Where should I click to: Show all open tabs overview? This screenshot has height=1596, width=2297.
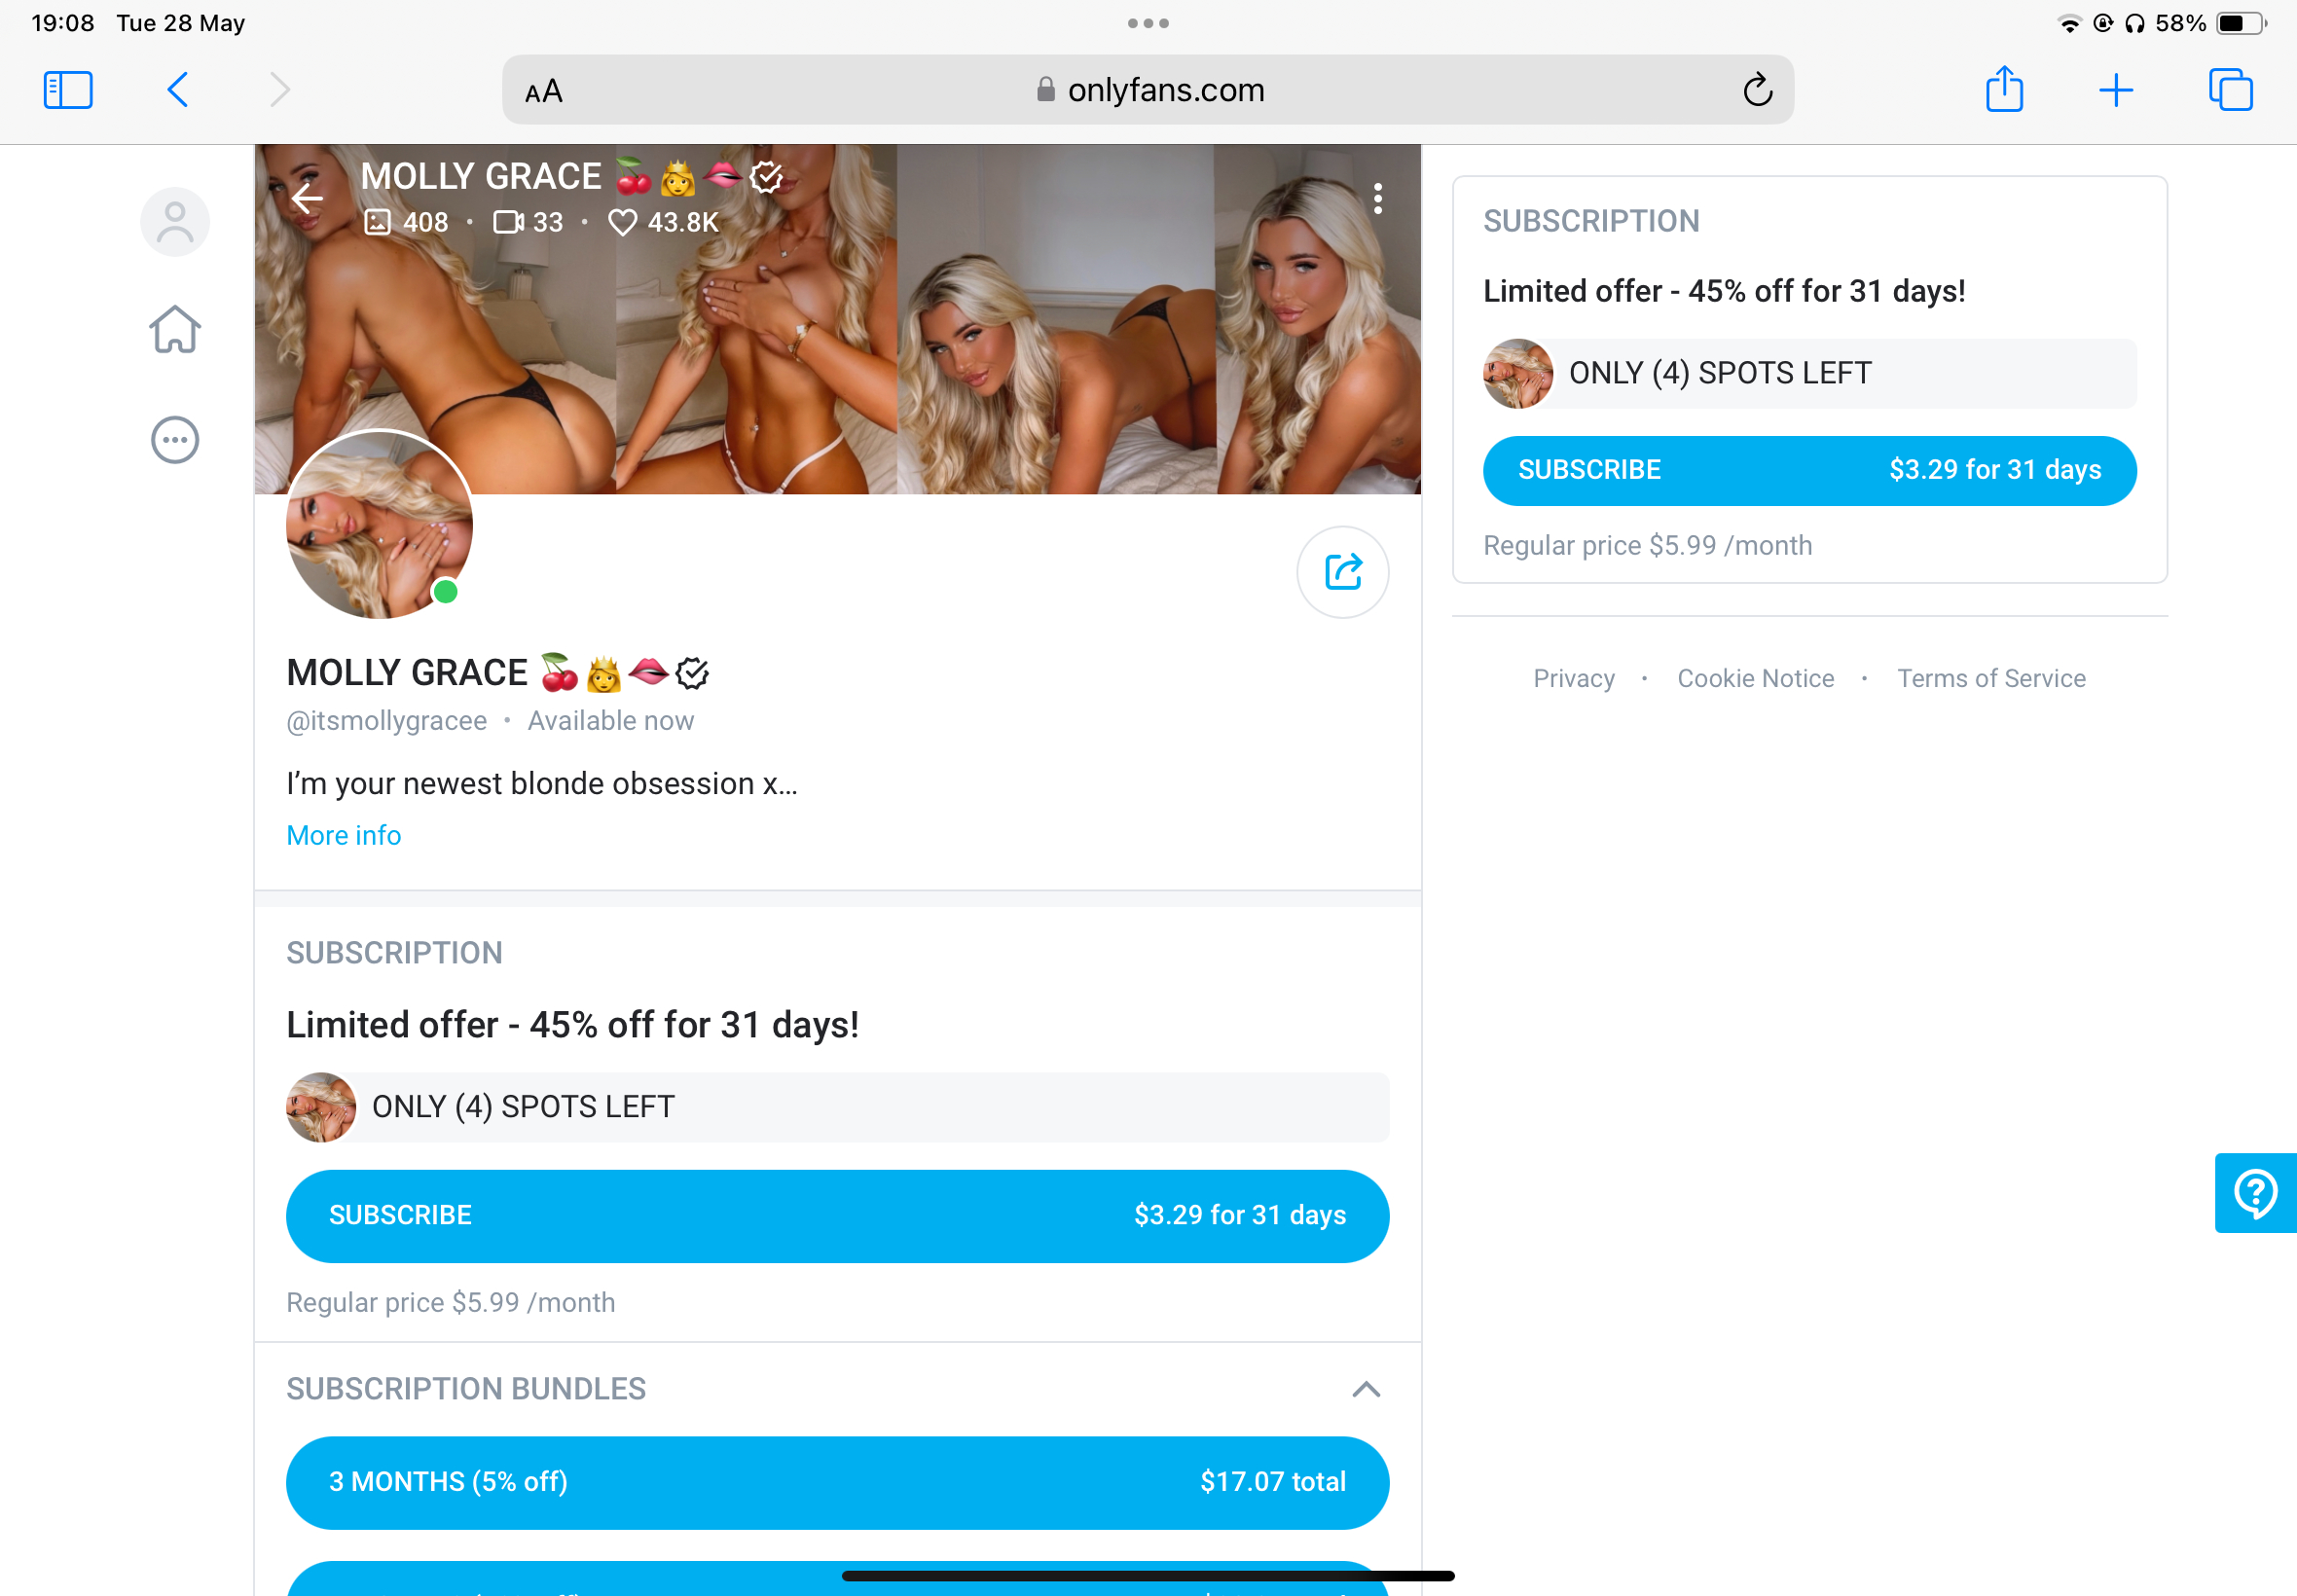tap(2230, 90)
